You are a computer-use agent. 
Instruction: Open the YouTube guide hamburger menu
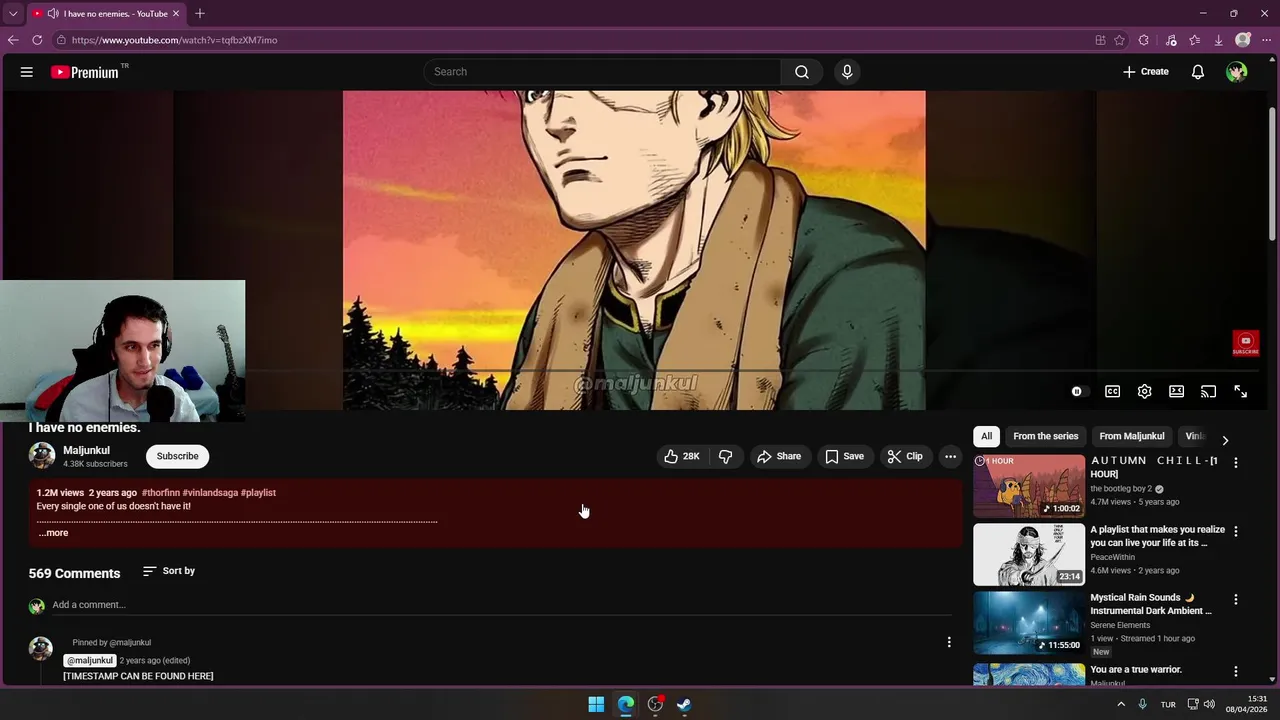[x=27, y=72]
